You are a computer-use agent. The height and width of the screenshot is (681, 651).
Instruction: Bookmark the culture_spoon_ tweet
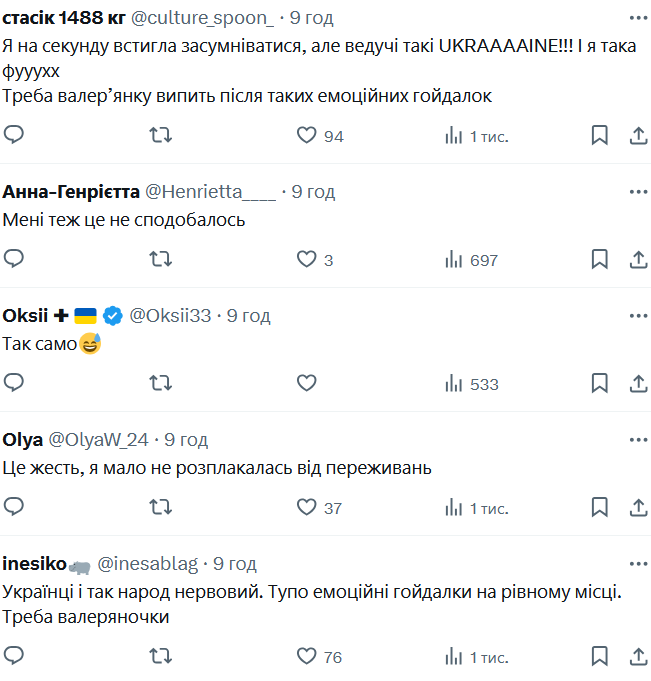599,135
